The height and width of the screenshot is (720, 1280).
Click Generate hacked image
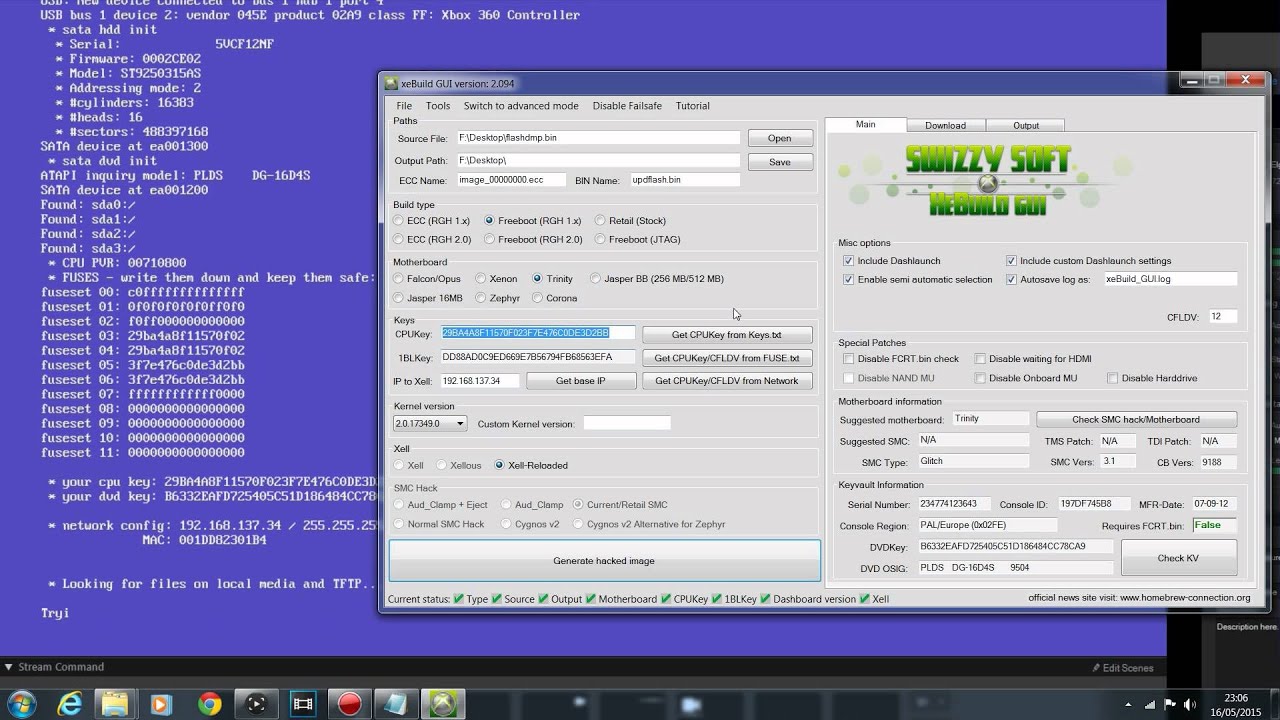(604, 561)
